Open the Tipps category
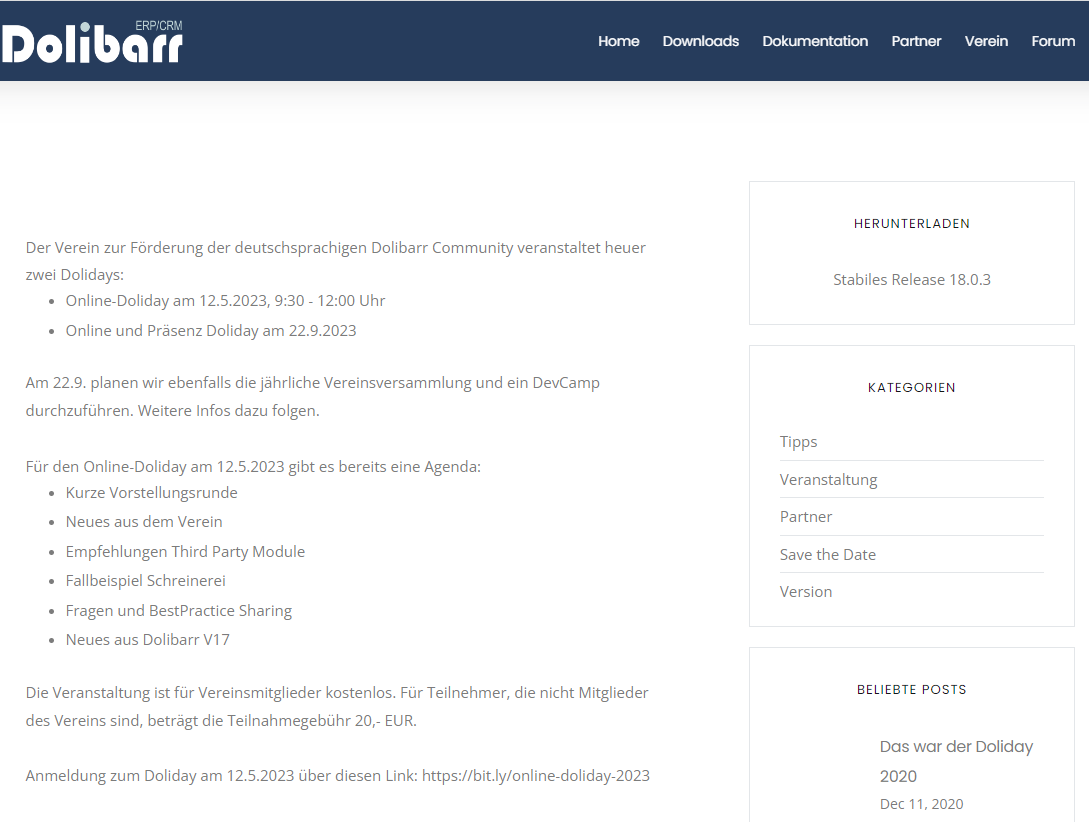 [x=798, y=442]
